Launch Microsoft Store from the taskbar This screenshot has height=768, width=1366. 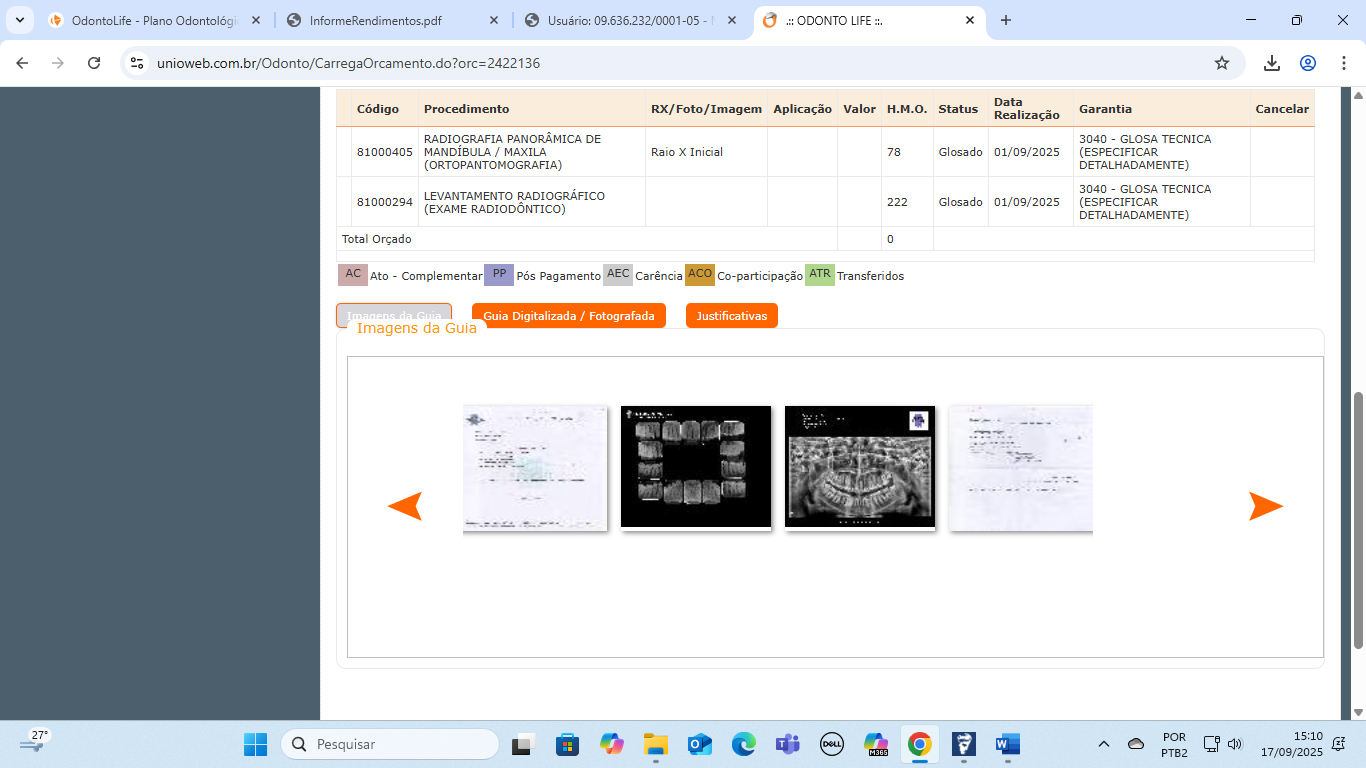tap(567, 744)
